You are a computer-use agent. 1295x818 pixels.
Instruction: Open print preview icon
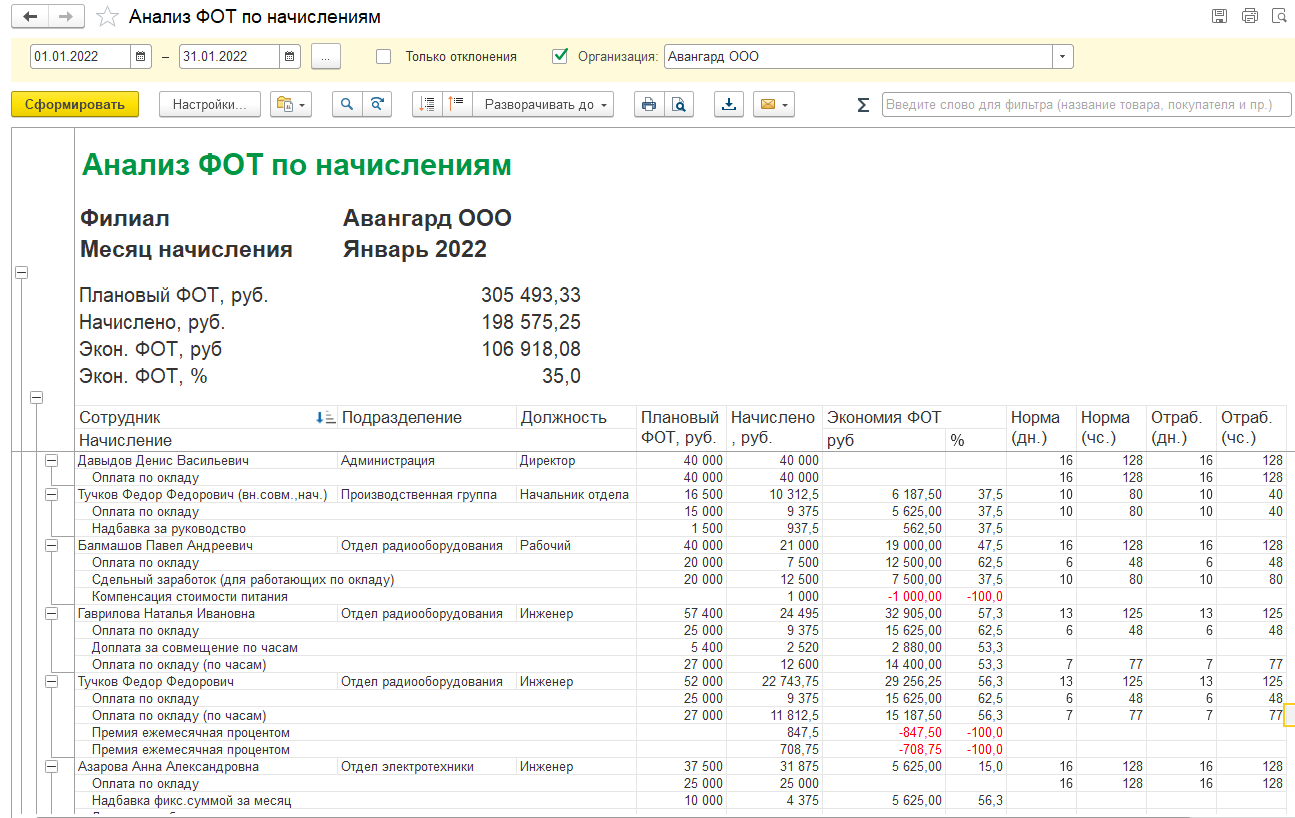679,104
